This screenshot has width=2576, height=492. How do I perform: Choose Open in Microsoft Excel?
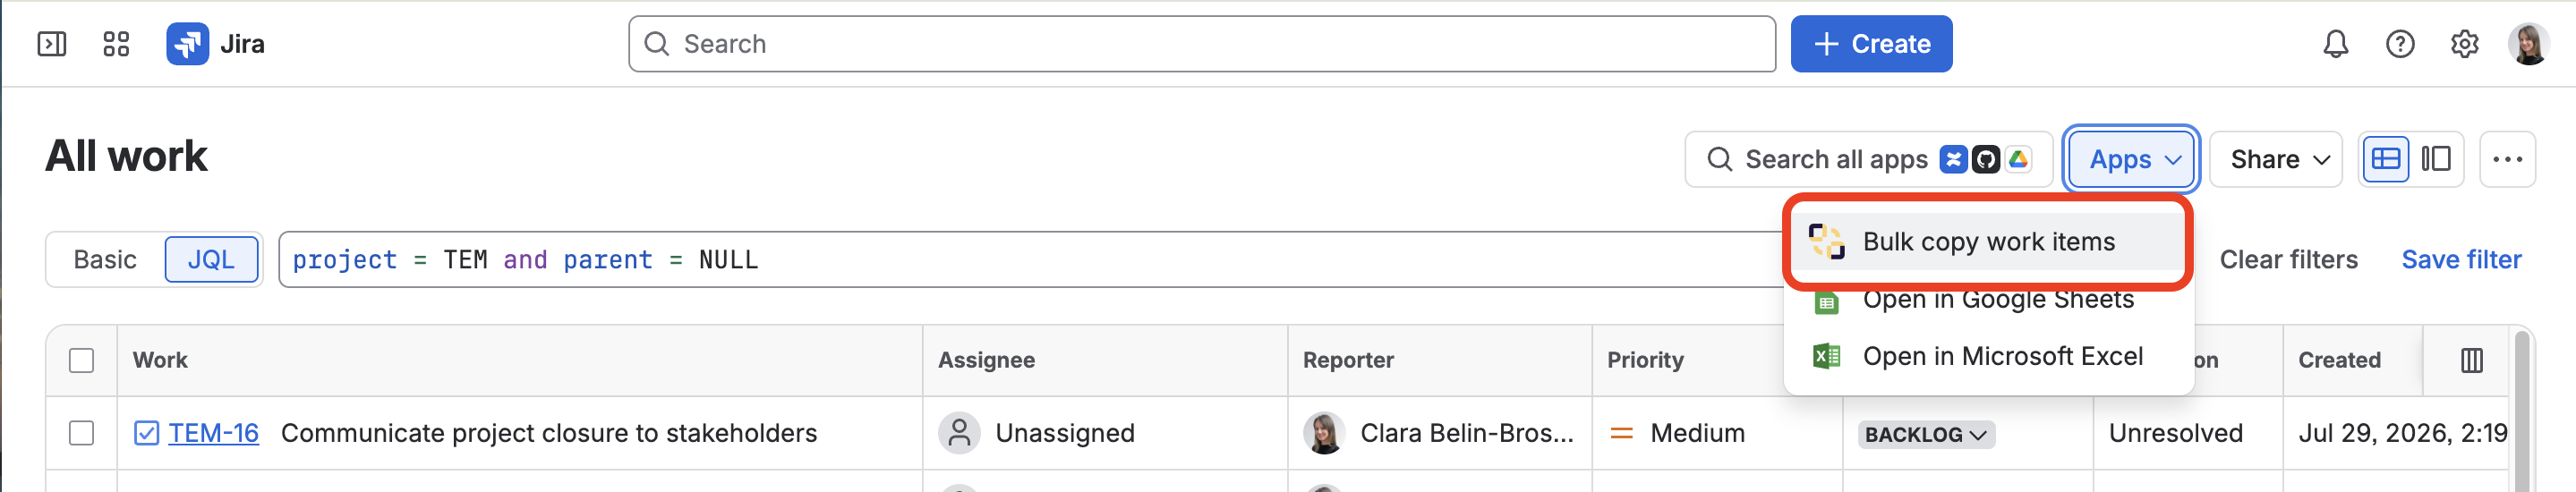tap(1987, 356)
